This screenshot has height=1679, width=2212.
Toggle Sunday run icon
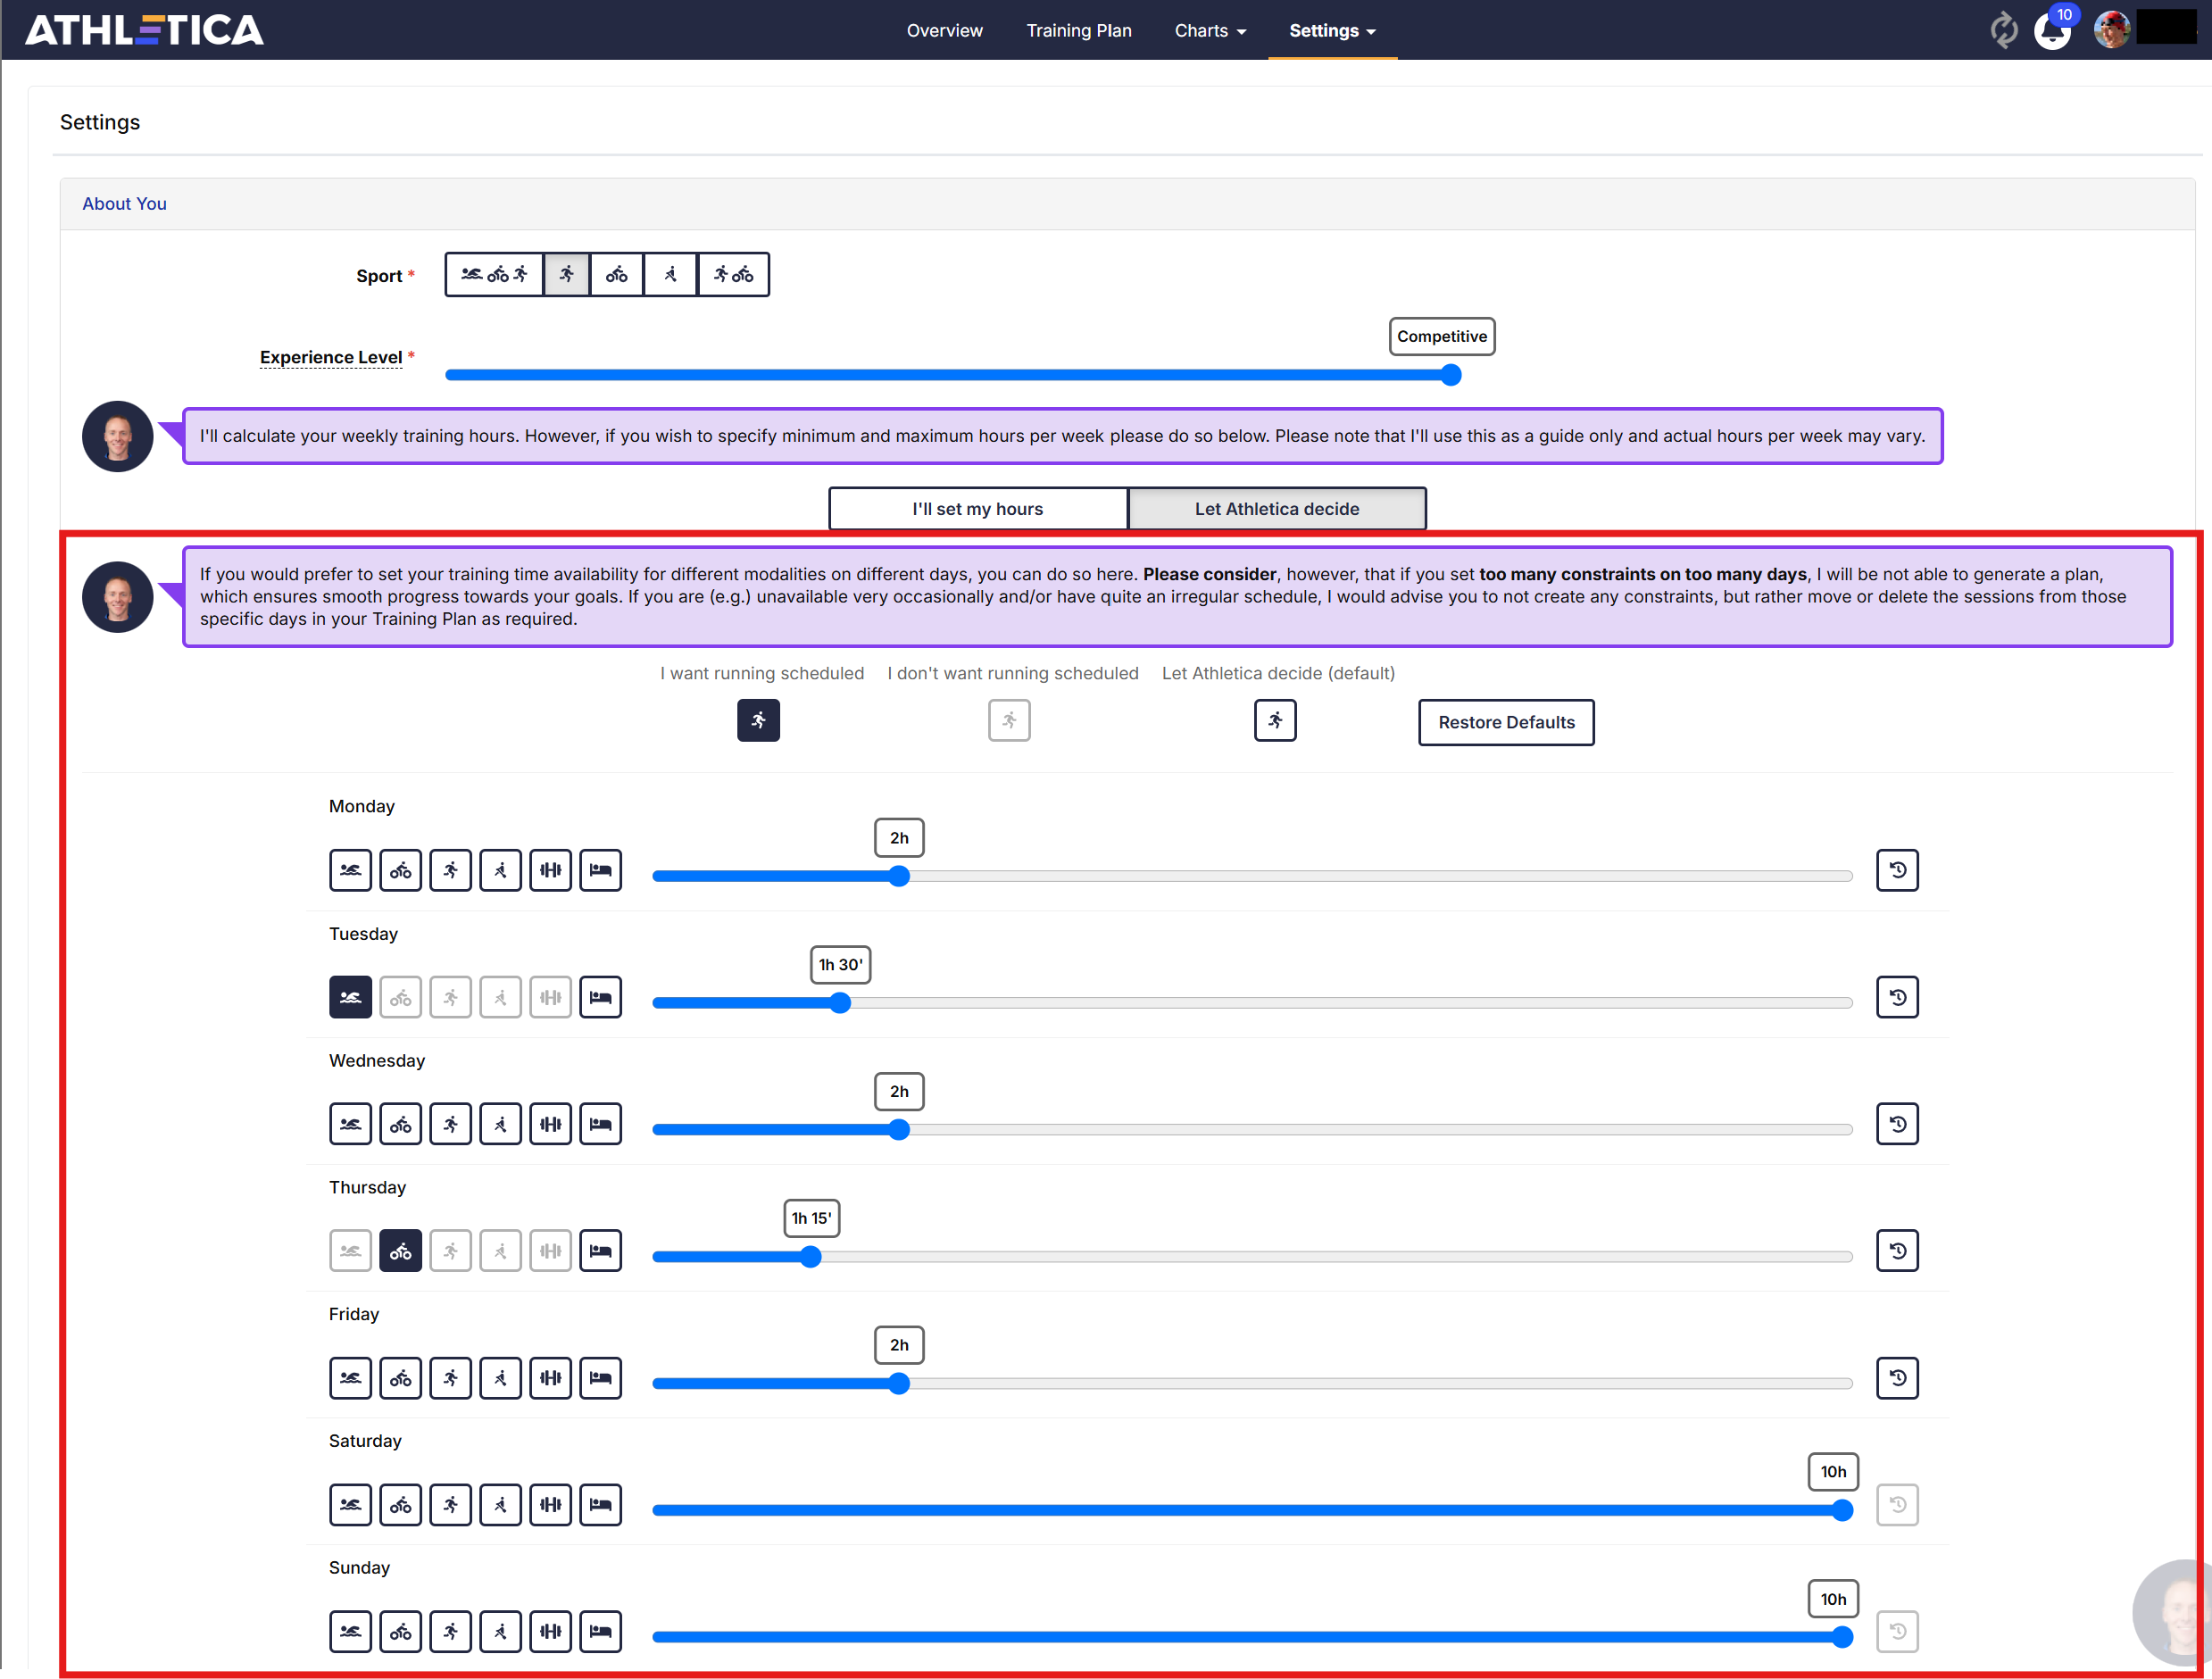point(450,1632)
